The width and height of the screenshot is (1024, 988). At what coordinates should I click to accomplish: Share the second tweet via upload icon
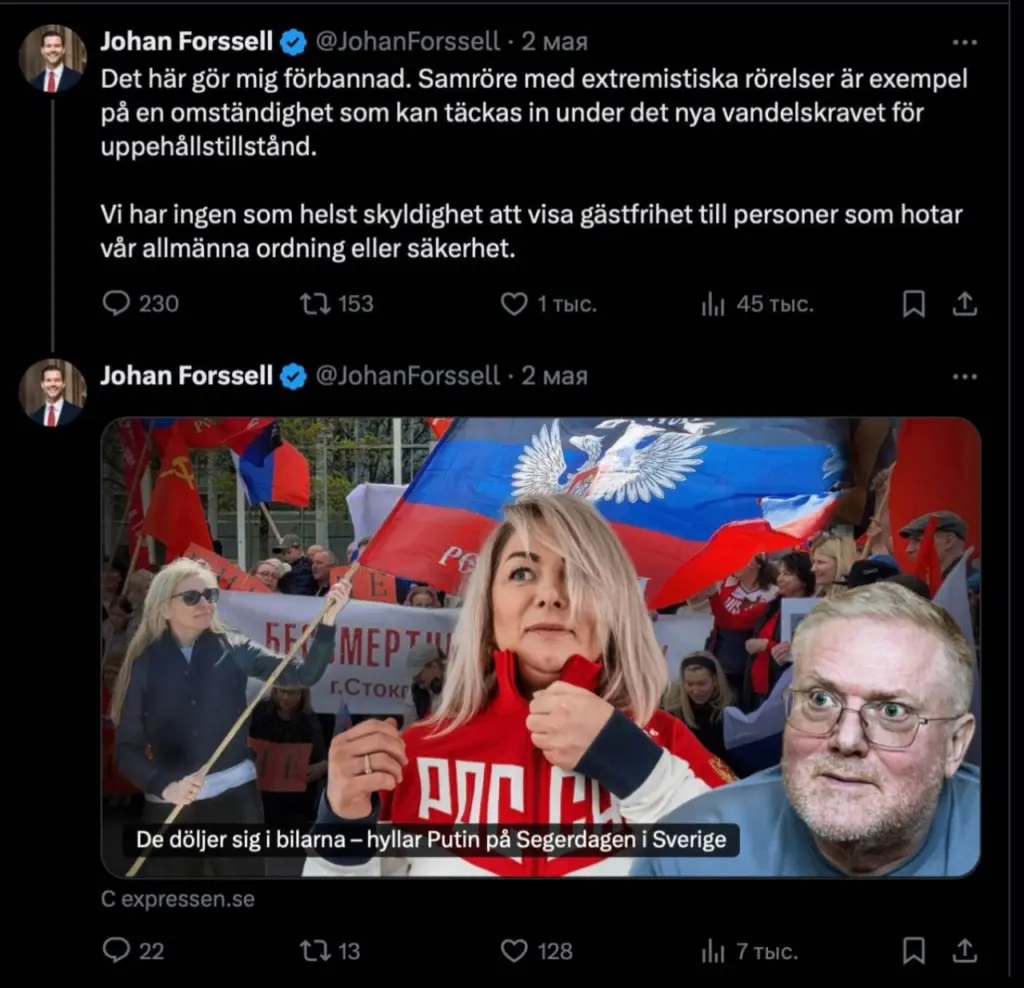pos(965,951)
